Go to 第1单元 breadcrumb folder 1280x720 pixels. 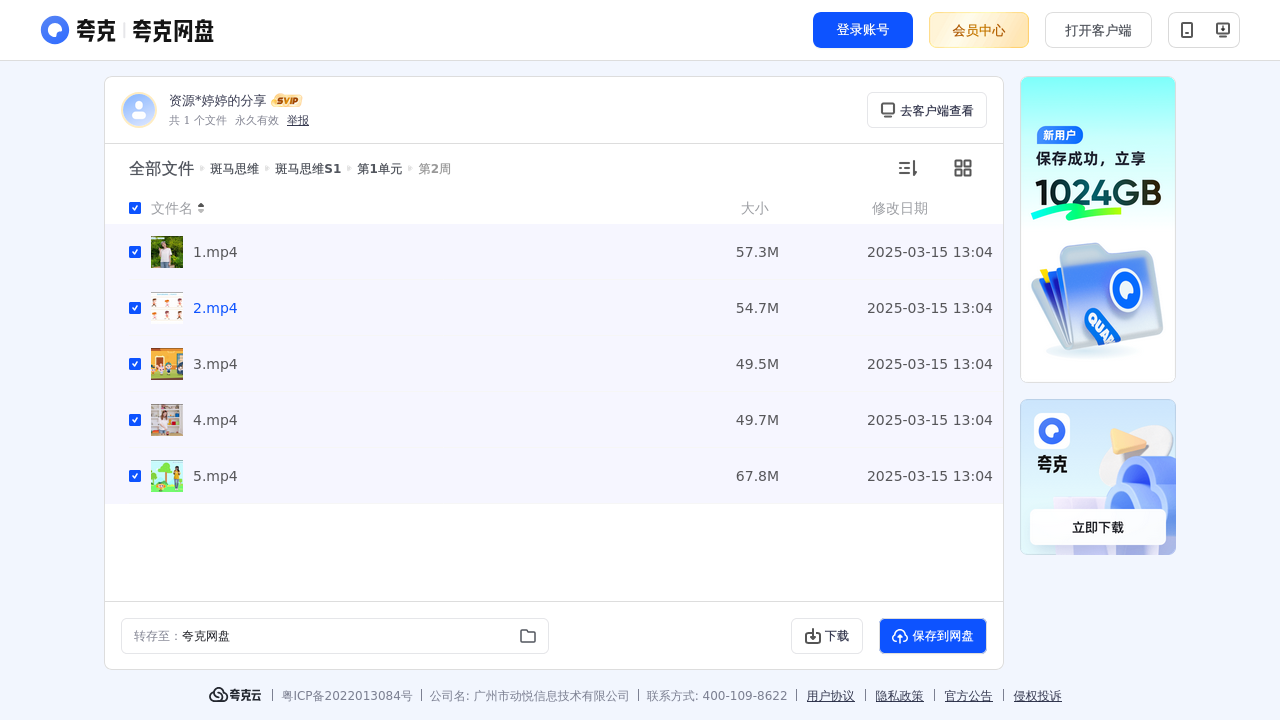coord(379,169)
